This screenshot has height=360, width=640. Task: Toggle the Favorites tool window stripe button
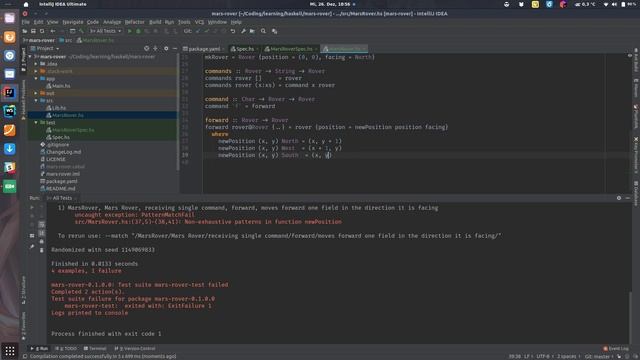[x=24, y=326]
